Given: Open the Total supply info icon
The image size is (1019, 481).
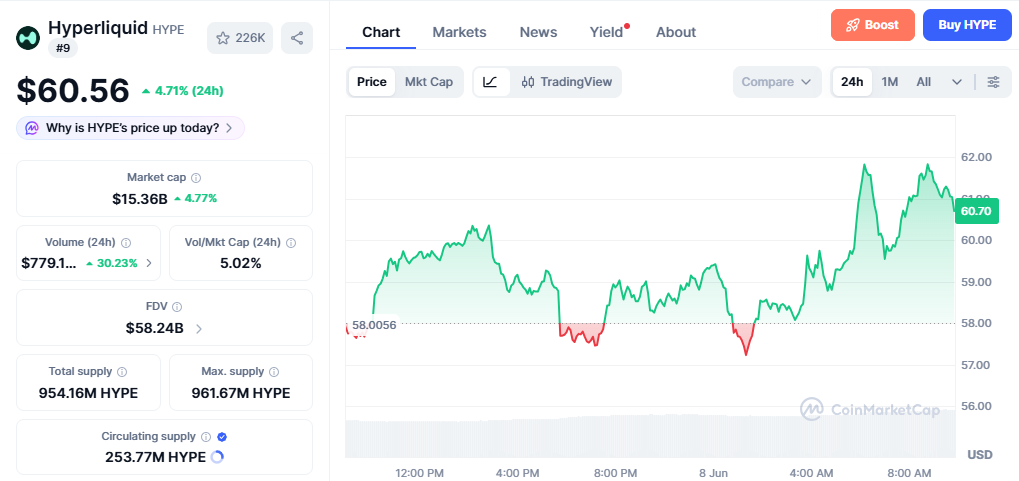Looking at the screenshot, I should [x=122, y=372].
